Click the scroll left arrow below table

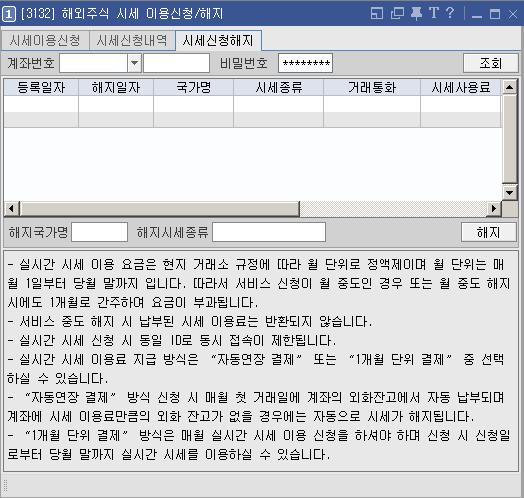pos(11,209)
